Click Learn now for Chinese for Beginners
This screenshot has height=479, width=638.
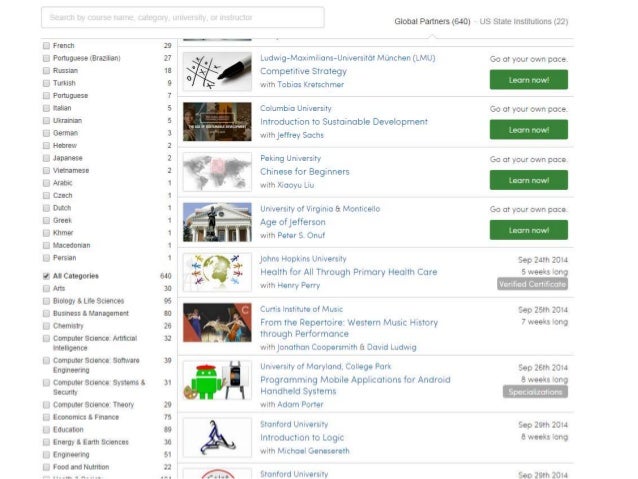tap(529, 180)
